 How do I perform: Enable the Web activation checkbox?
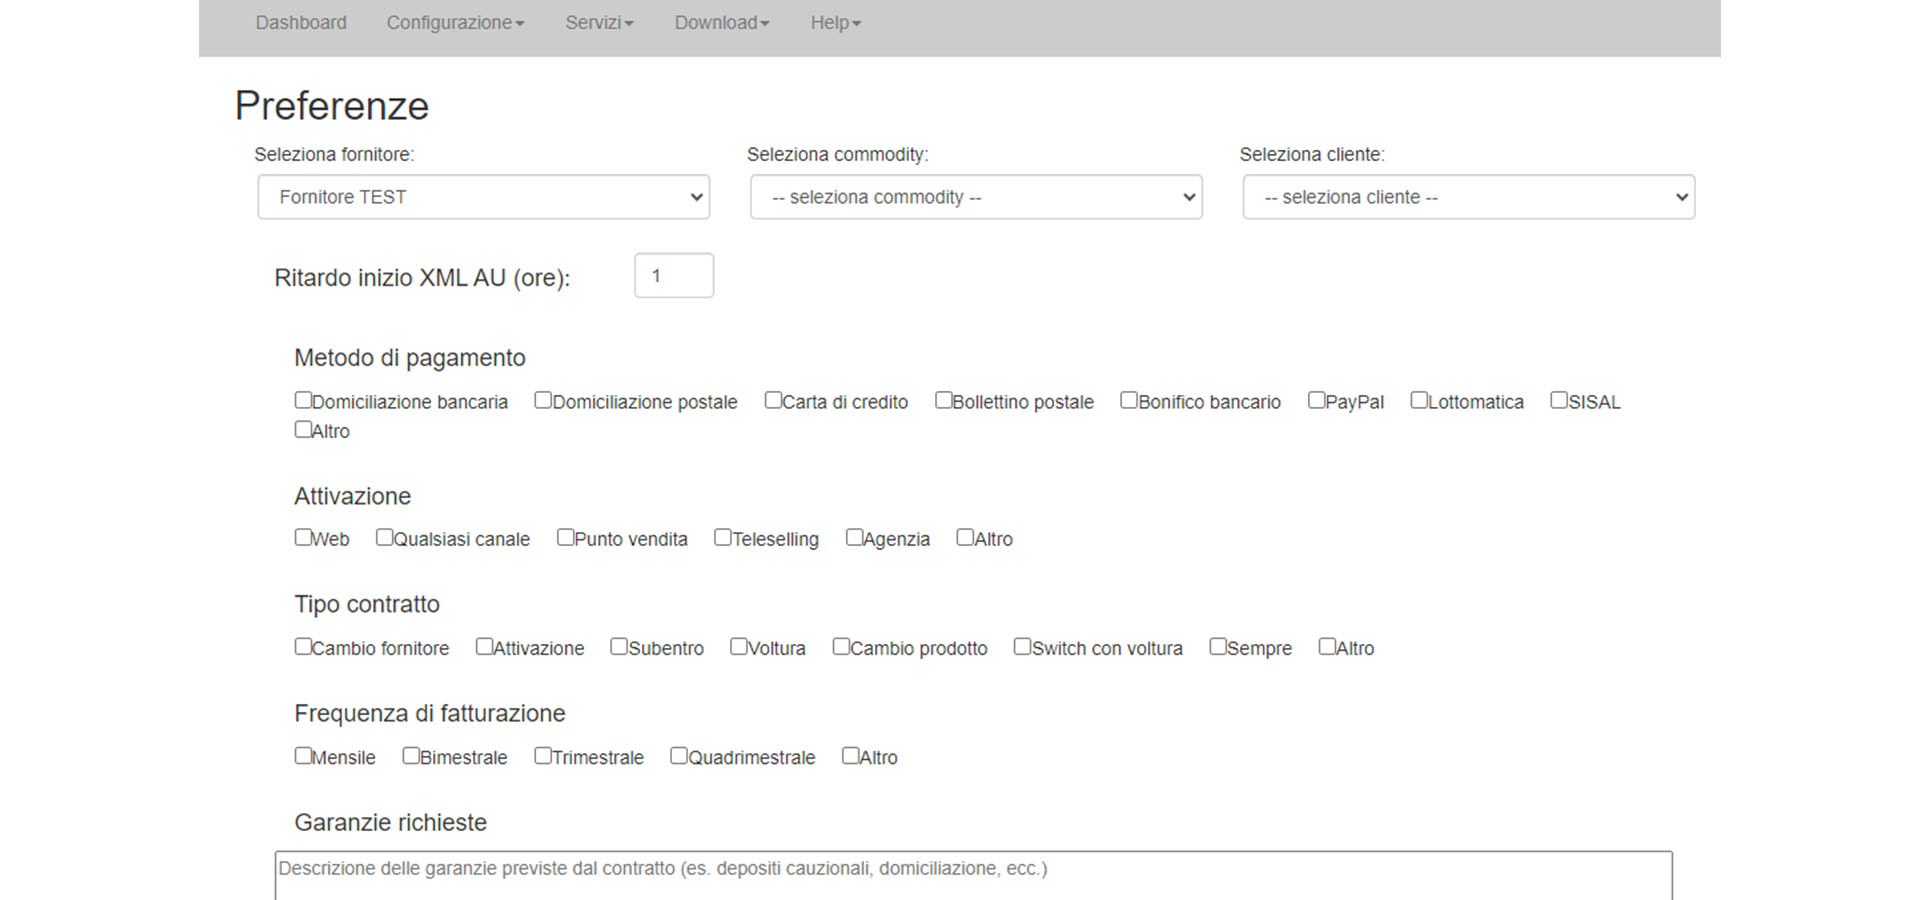[x=303, y=537]
